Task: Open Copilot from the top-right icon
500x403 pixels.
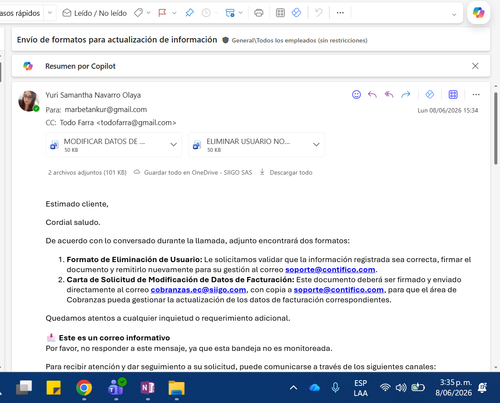Action: pyautogui.click(x=479, y=13)
